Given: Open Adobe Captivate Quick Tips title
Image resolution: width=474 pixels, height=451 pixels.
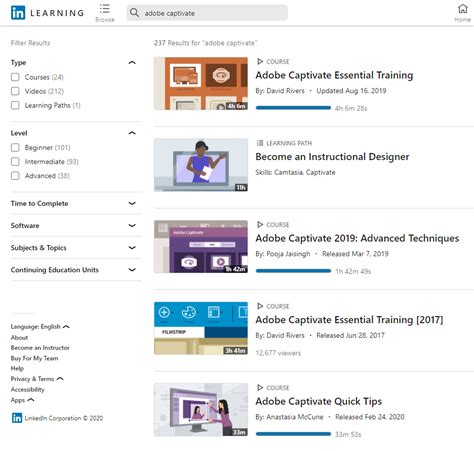Looking at the screenshot, I should coord(319,401).
